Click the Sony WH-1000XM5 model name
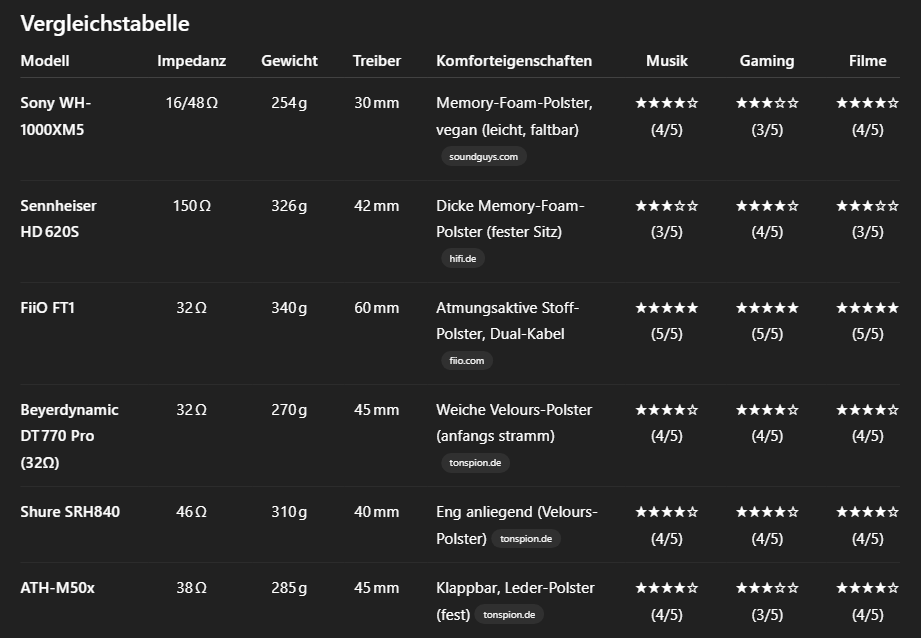The width and height of the screenshot is (921, 638). (x=56, y=116)
